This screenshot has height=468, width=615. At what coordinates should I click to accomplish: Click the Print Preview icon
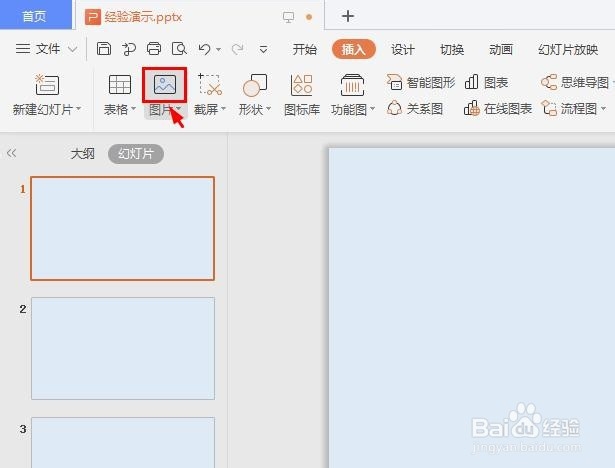coord(179,49)
